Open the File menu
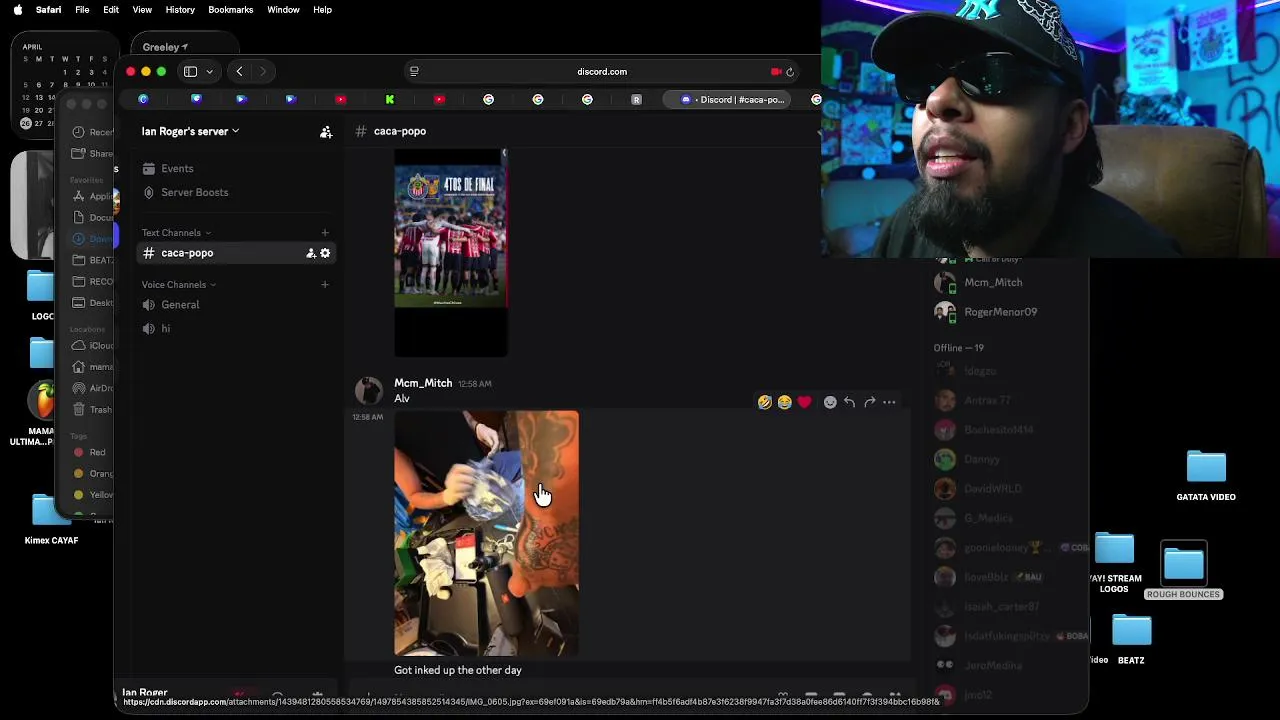1280x720 pixels. 82,10
